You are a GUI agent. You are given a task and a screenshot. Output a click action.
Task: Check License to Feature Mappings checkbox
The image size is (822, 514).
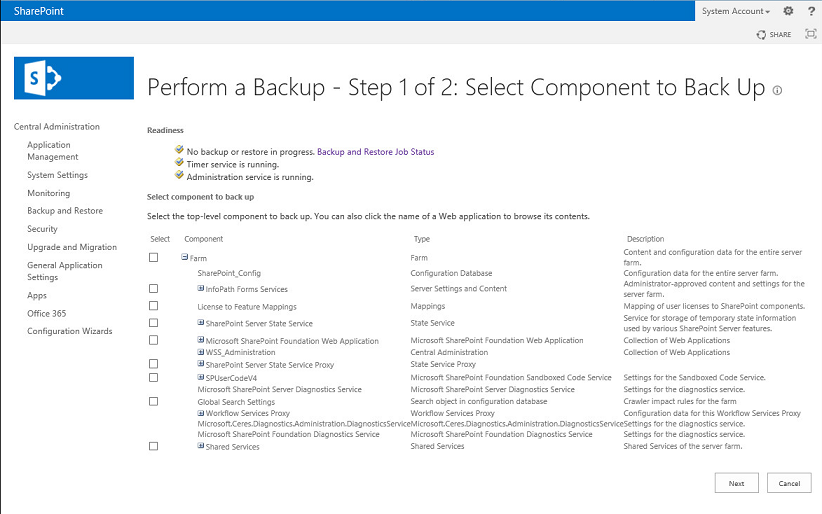pos(153,306)
